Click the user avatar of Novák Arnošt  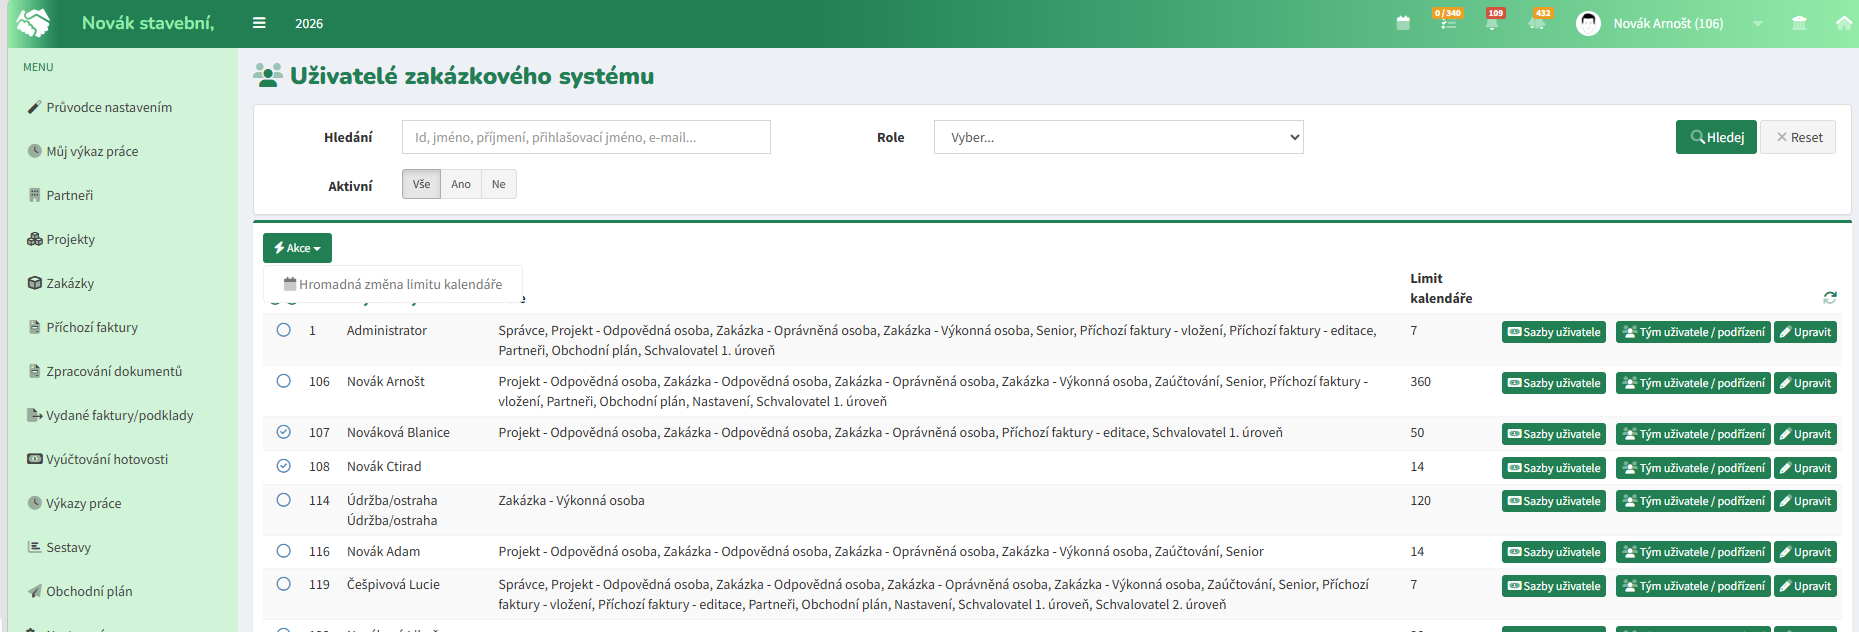coord(1588,23)
